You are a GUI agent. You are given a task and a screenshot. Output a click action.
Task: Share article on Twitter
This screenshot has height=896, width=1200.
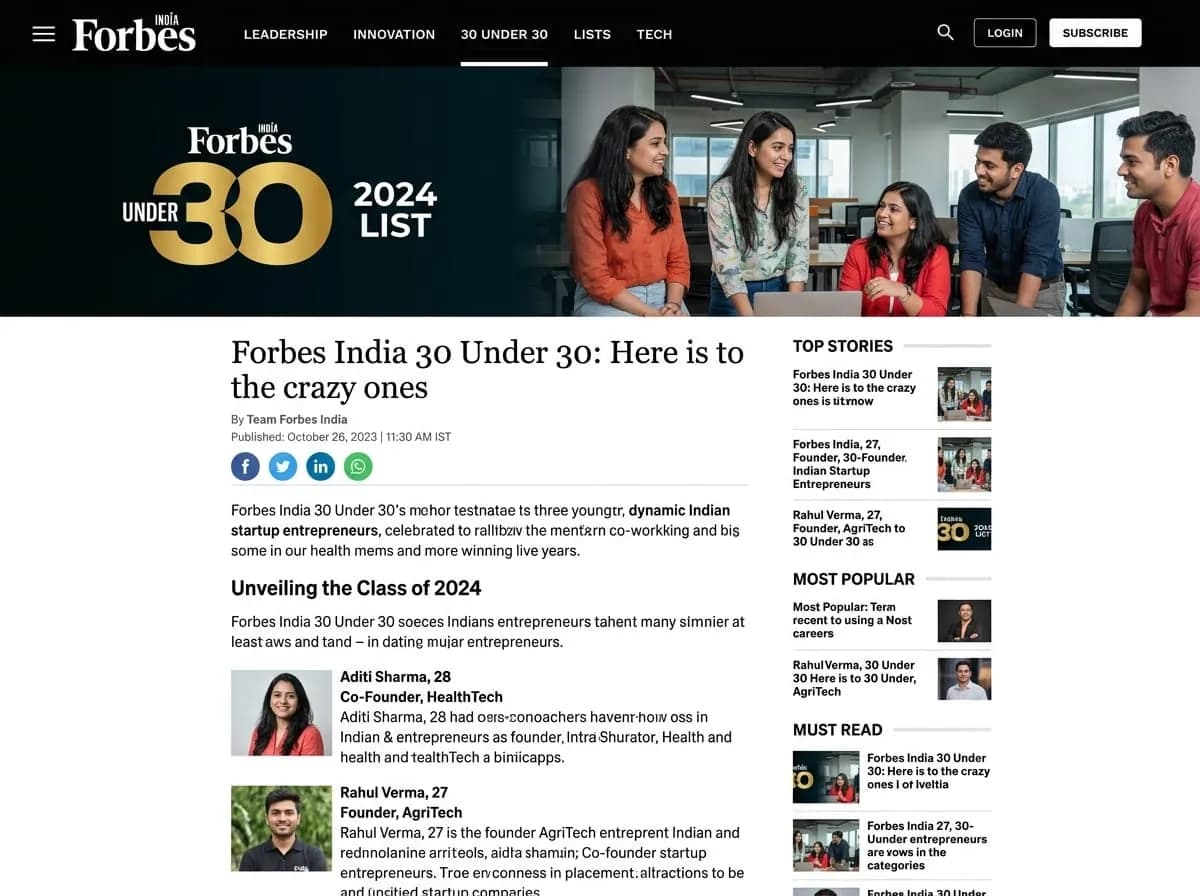(x=283, y=466)
